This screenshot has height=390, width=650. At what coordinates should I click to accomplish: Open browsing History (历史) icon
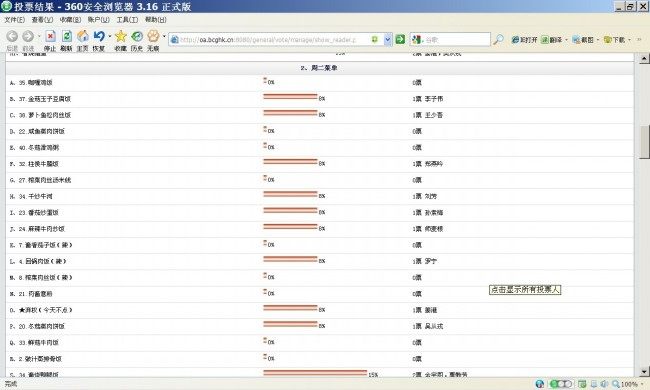pyautogui.click(x=137, y=36)
